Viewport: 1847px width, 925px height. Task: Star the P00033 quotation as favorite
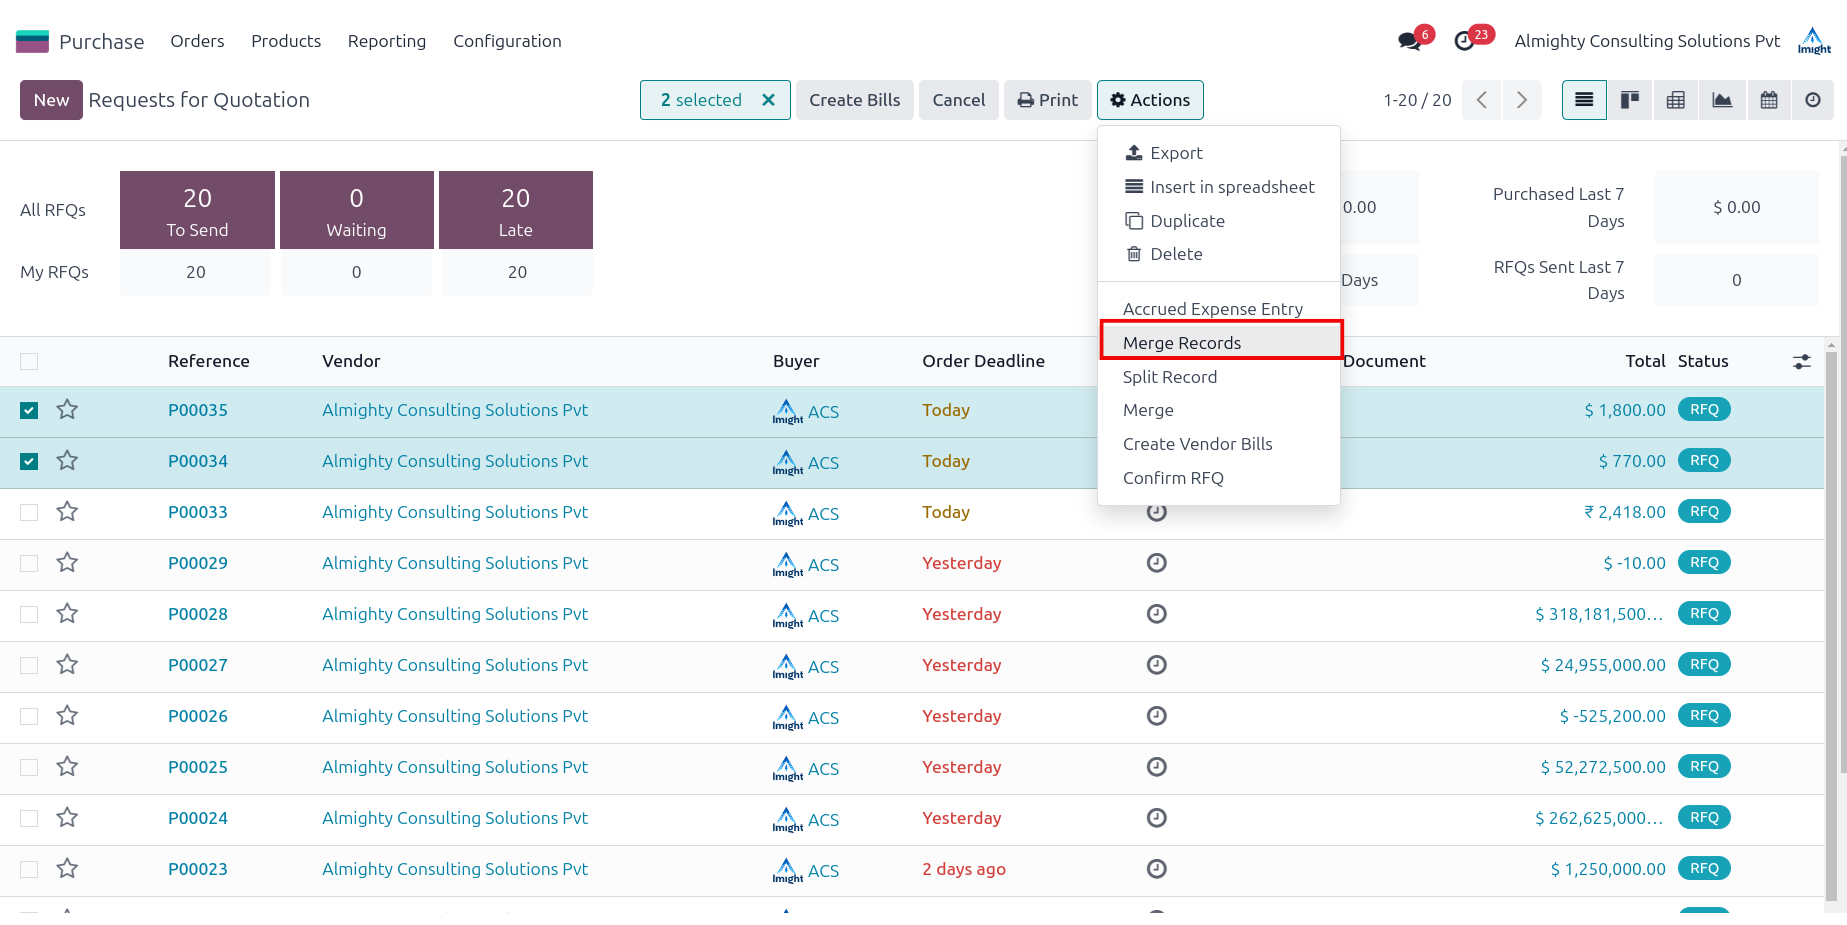pos(67,512)
